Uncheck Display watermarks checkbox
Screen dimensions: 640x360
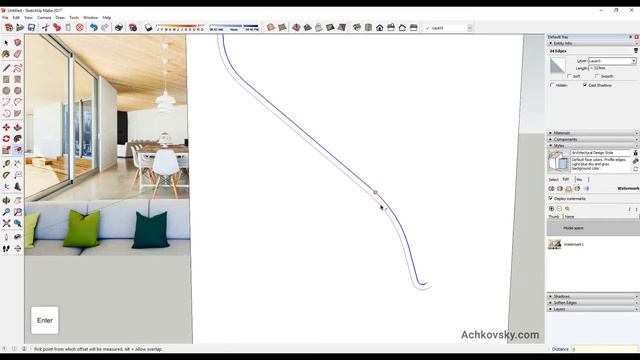click(551, 198)
